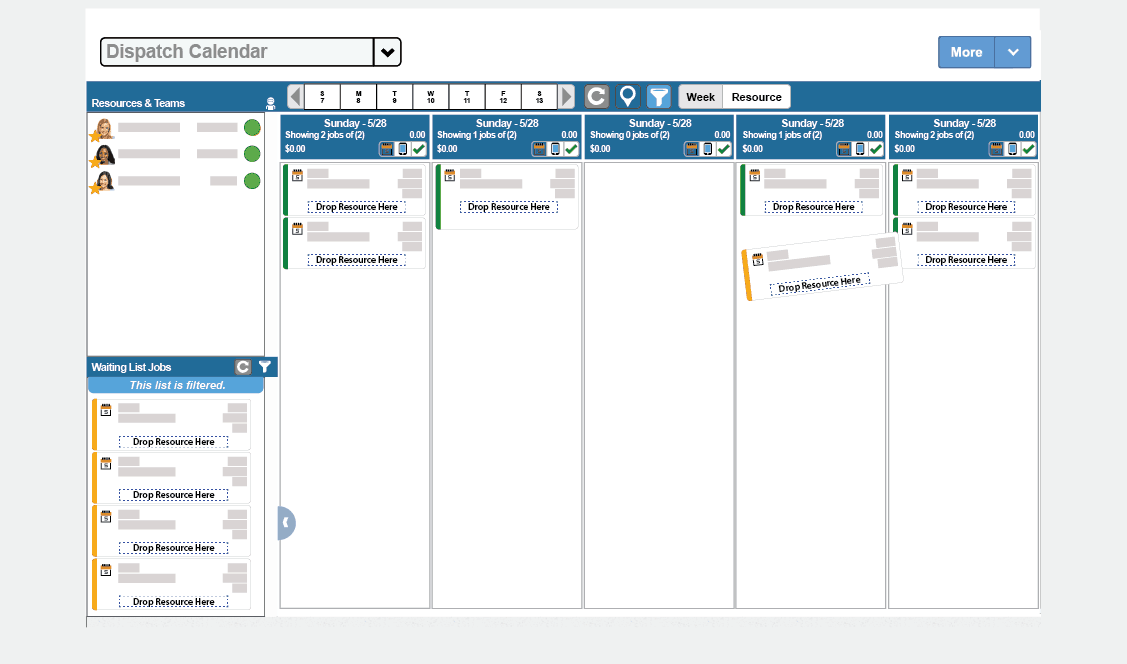Screen dimensions: 1127x664
Task: Click the third resource's avatar
Action: coord(104,181)
